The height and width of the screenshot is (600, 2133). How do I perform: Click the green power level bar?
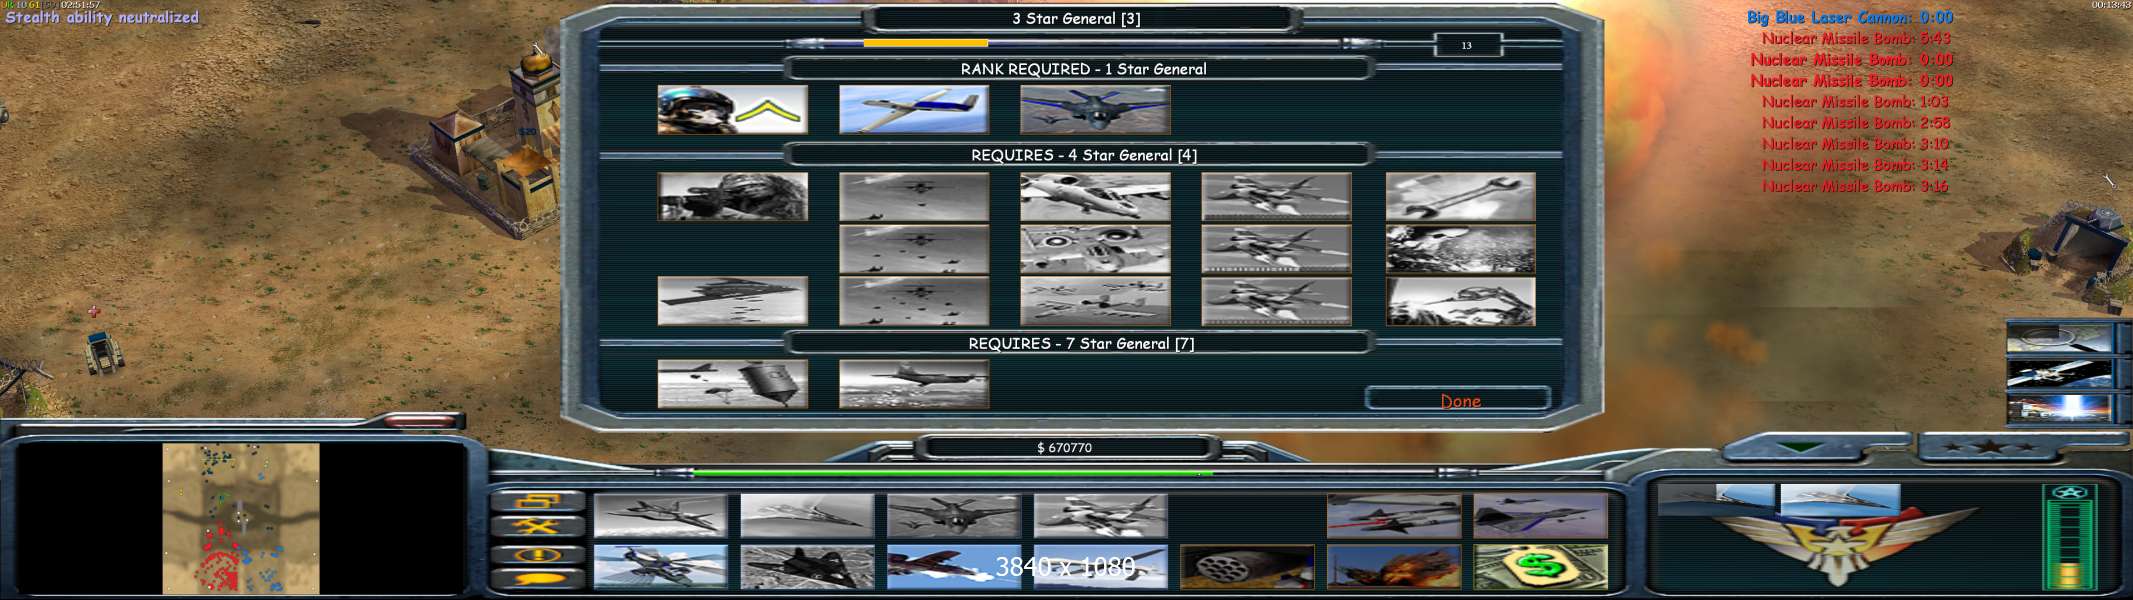(952, 473)
